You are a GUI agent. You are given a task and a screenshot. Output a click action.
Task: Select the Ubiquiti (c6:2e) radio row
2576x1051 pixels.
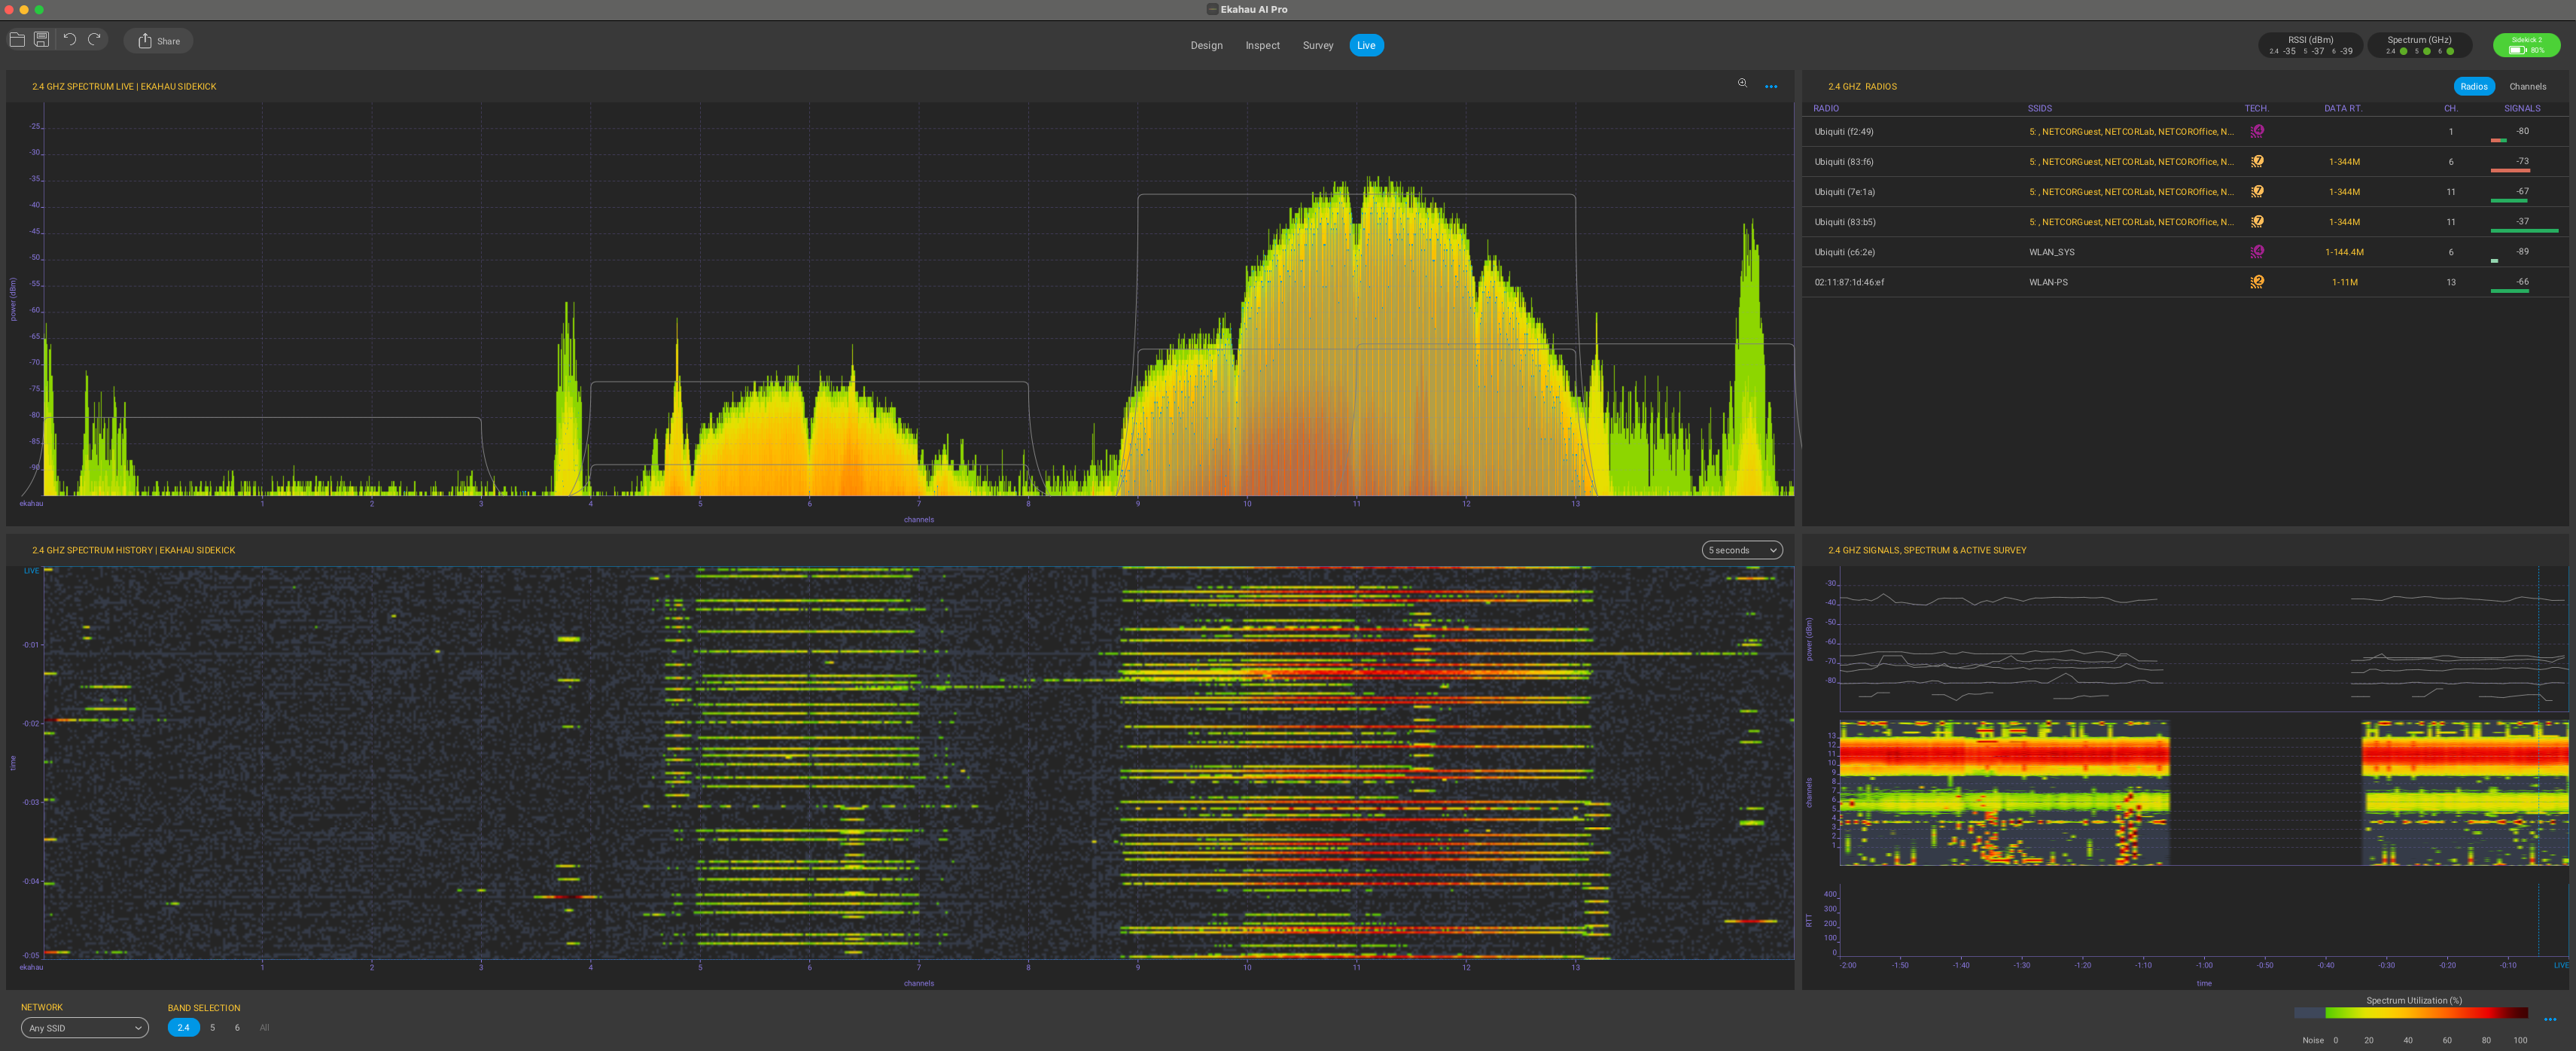point(2185,251)
